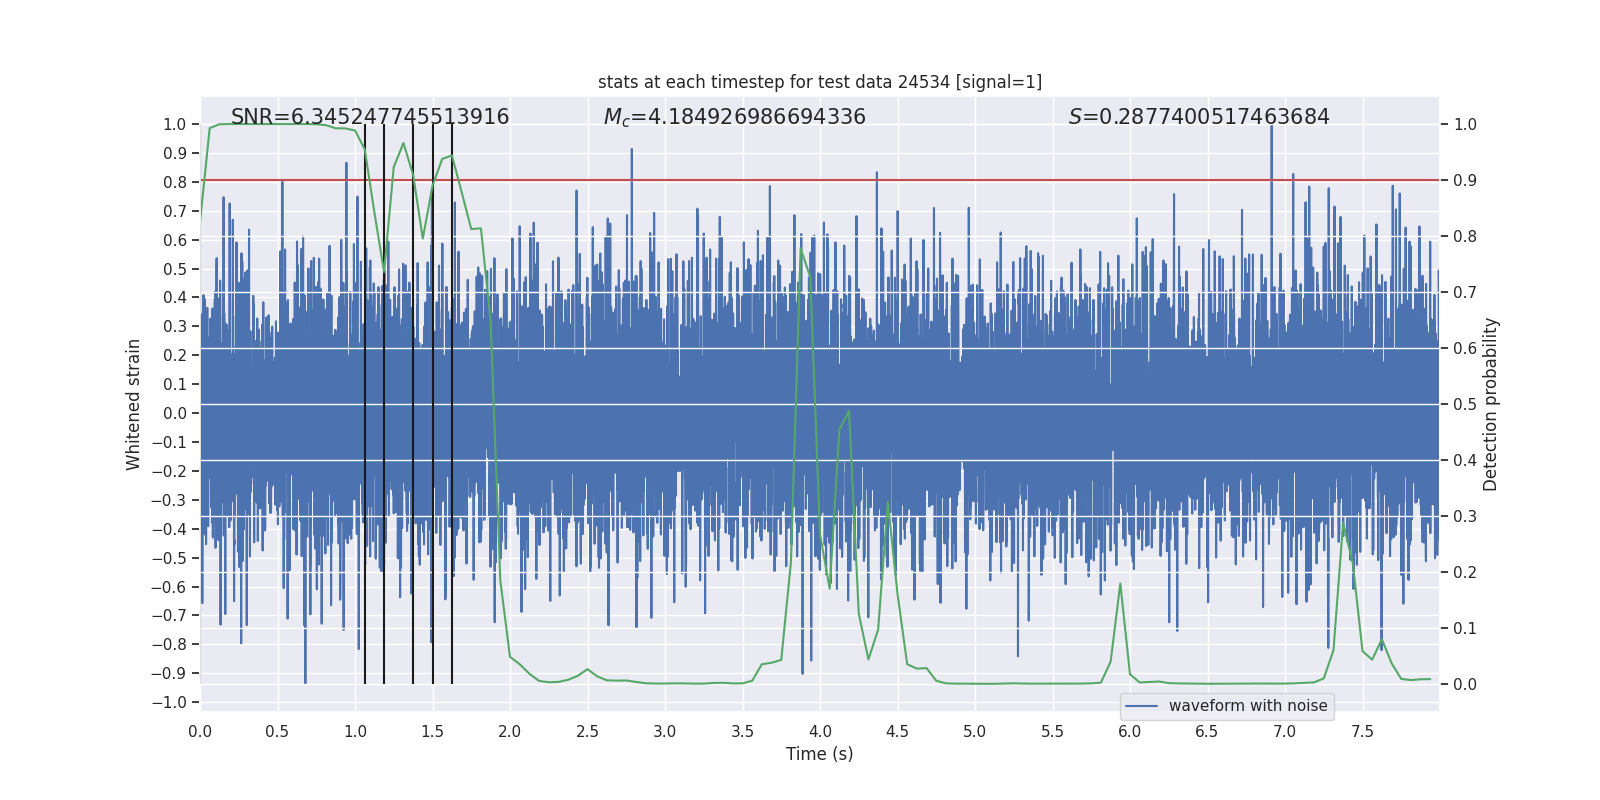Select the 'Time (s)' axis label

pyautogui.click(x=820, y=754)
